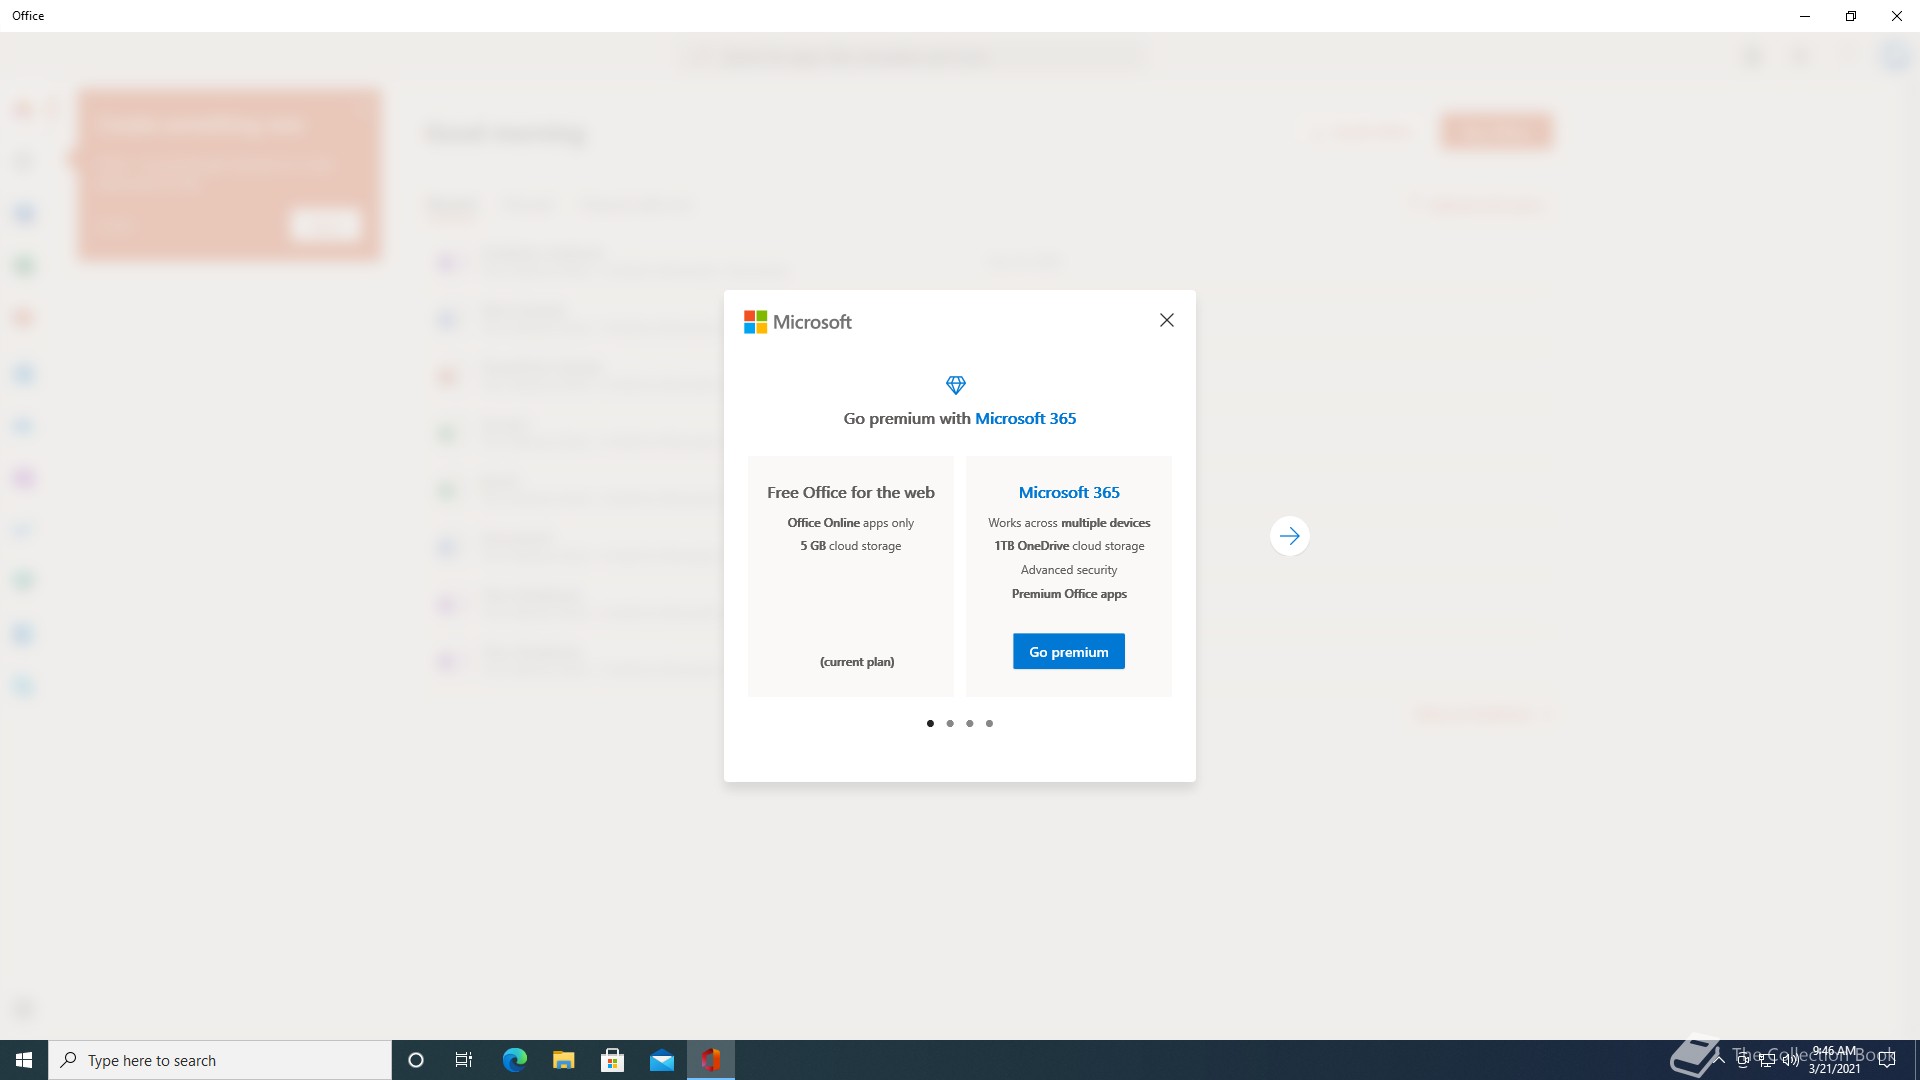Select the fourth carousel page dot

tap(989, 723)
